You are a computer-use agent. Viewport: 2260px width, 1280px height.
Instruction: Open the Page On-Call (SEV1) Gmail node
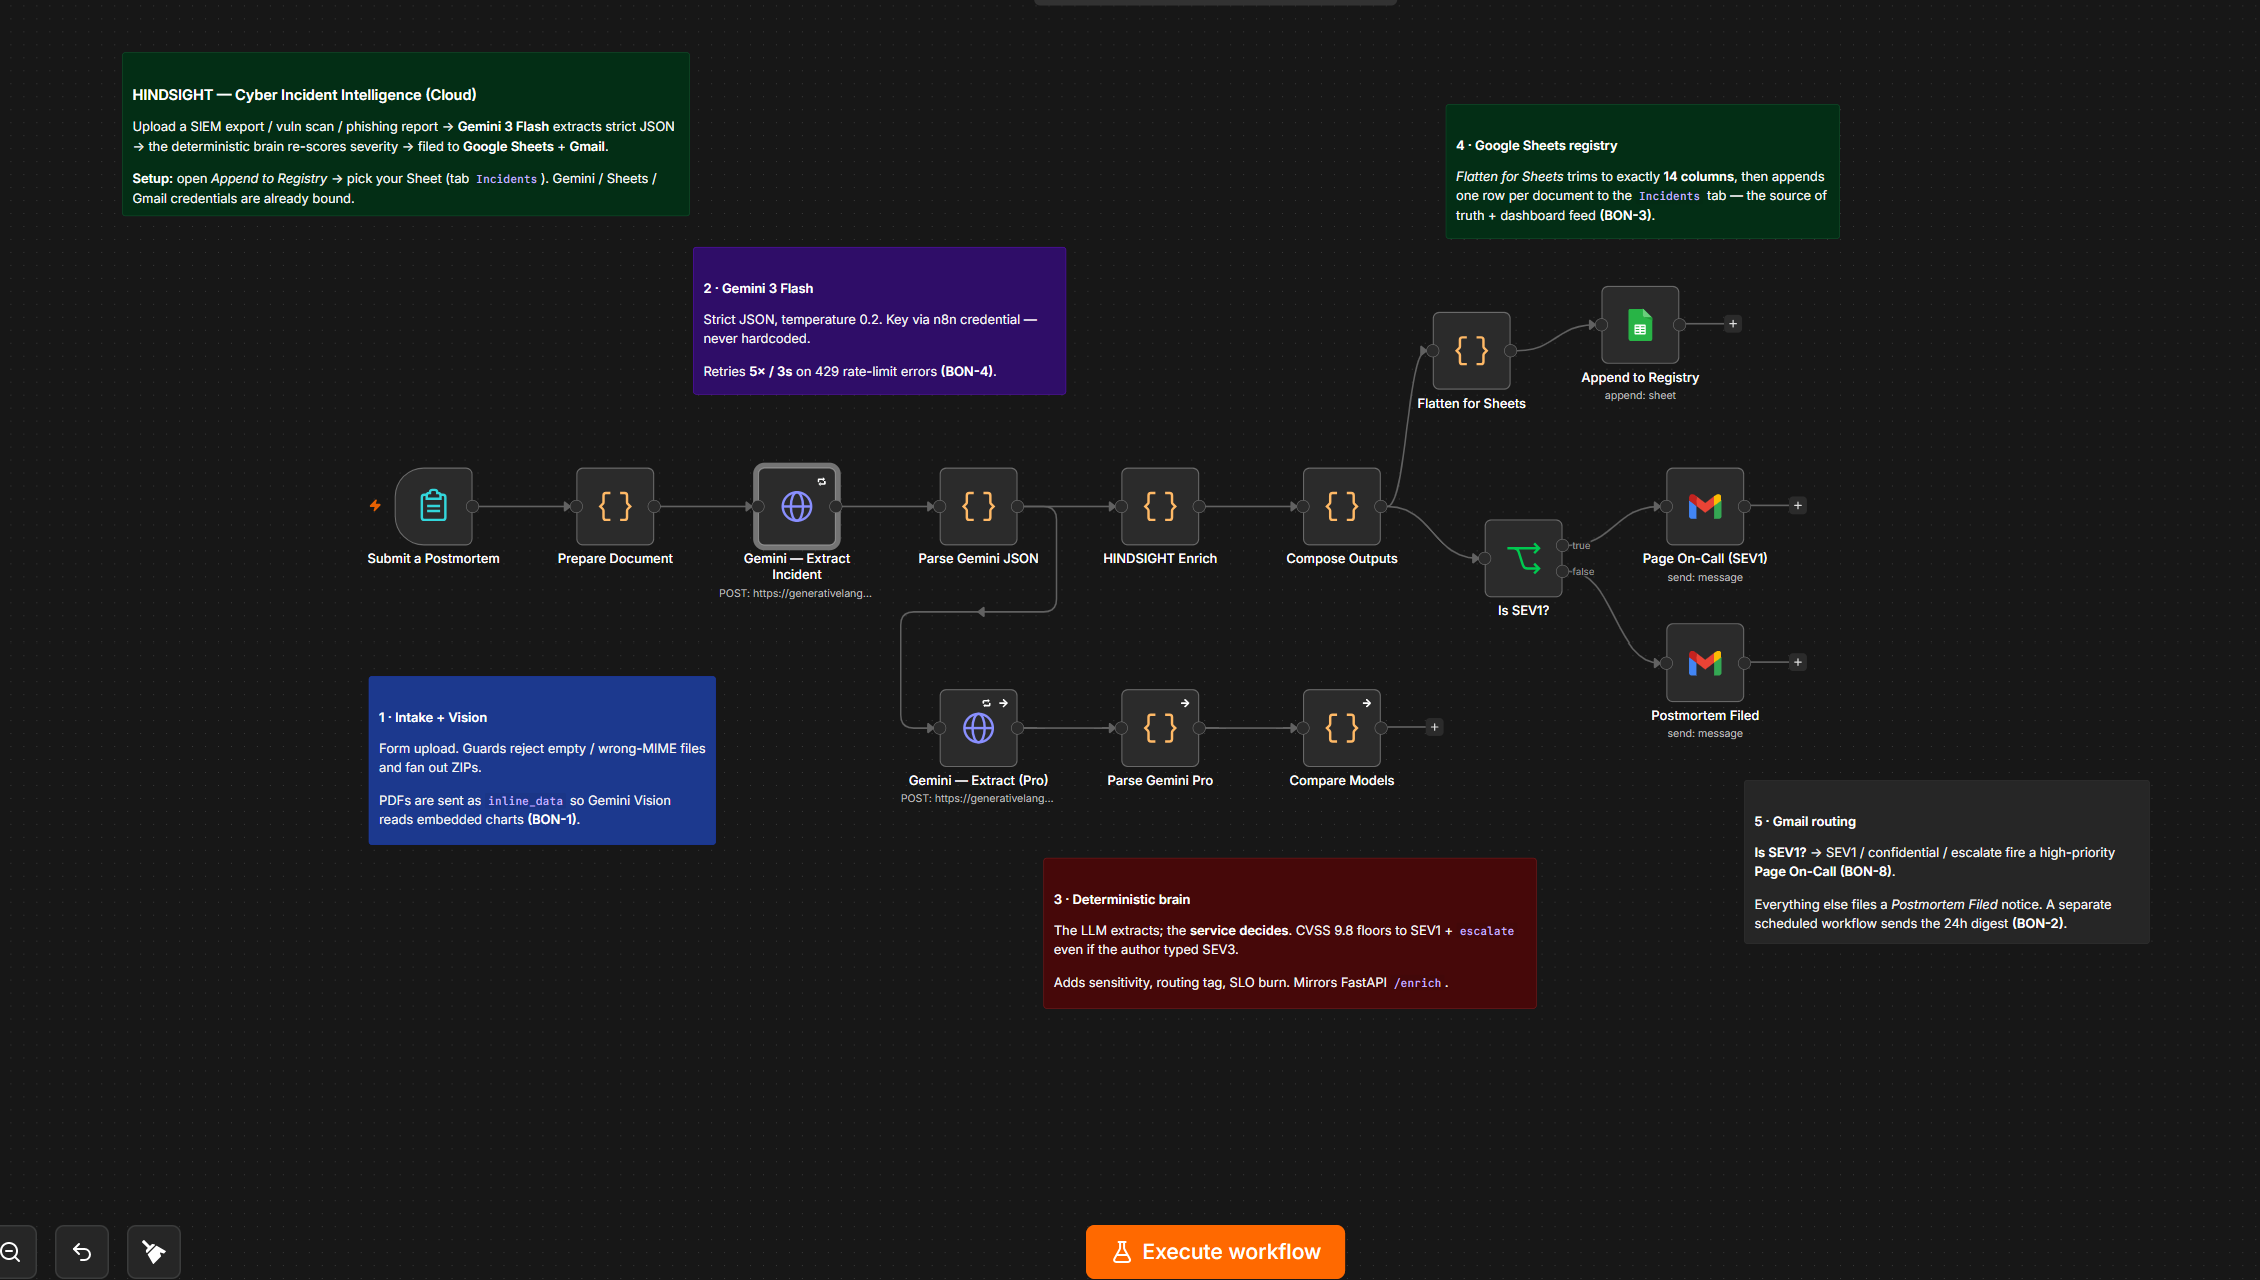click(1705, 506)
